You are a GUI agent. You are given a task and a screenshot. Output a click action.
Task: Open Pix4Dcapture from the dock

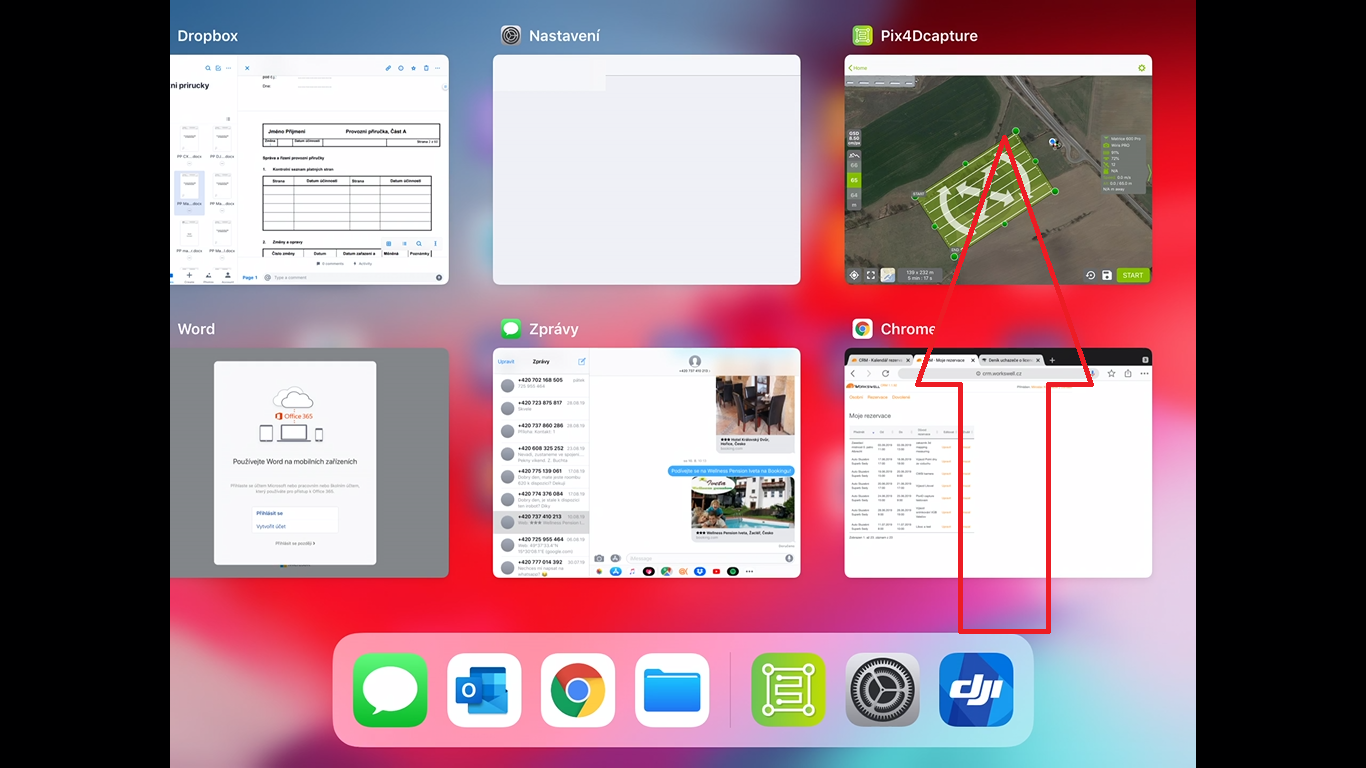[x=788, y=690]
